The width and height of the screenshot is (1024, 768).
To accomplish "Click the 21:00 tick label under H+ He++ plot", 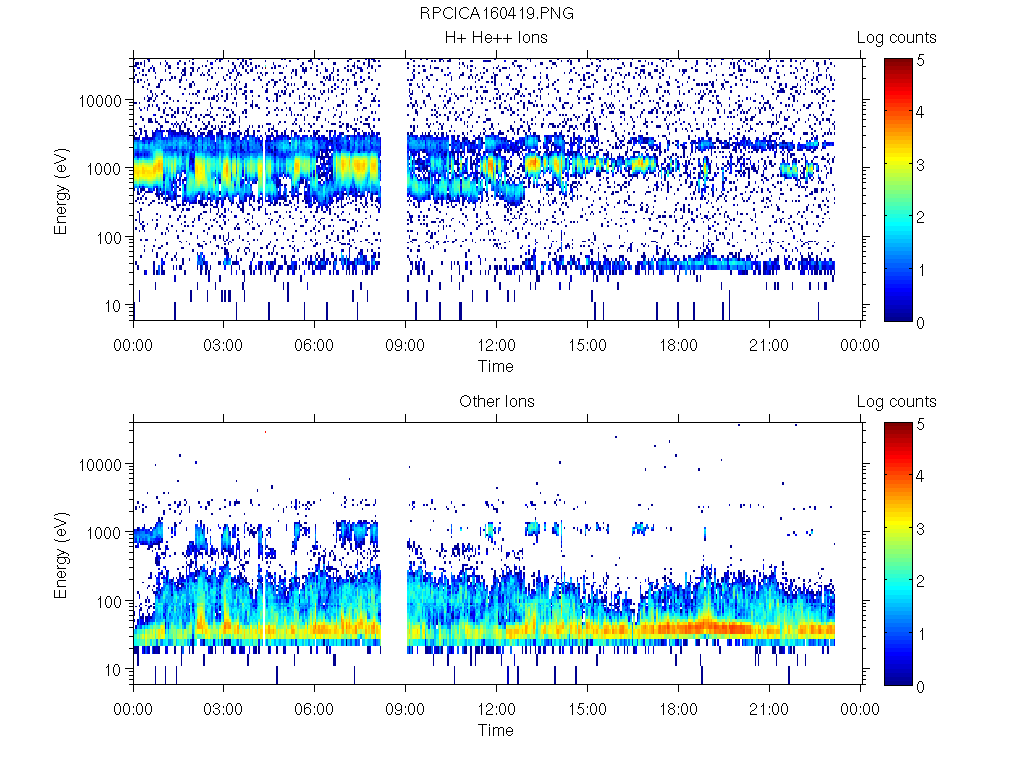I will 769,345.
